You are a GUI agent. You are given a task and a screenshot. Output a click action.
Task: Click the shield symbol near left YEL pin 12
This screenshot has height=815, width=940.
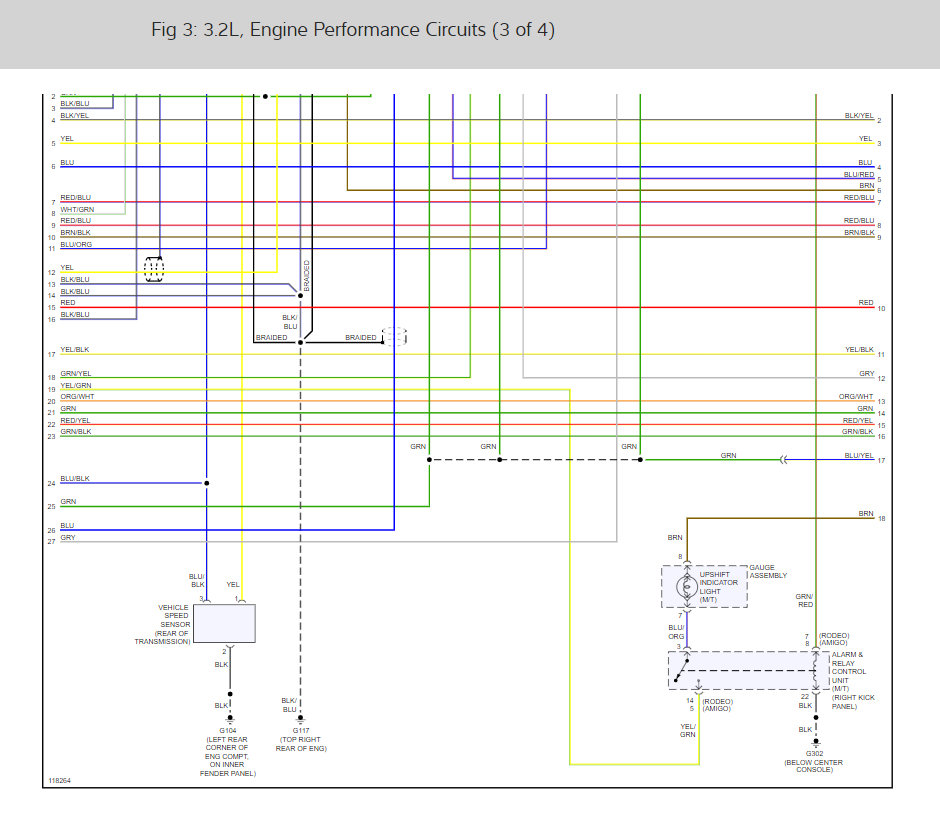pyautogui.click(x=154, y=269)
